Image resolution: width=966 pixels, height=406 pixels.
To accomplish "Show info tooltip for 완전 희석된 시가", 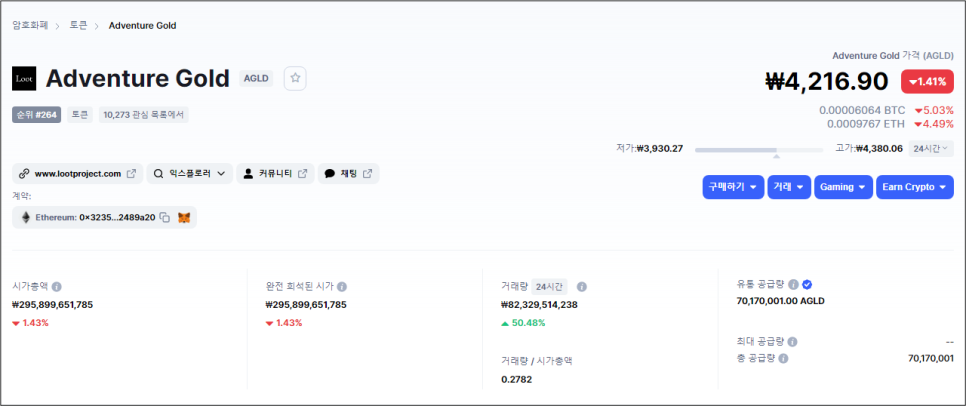I will (x=342, y=286).
